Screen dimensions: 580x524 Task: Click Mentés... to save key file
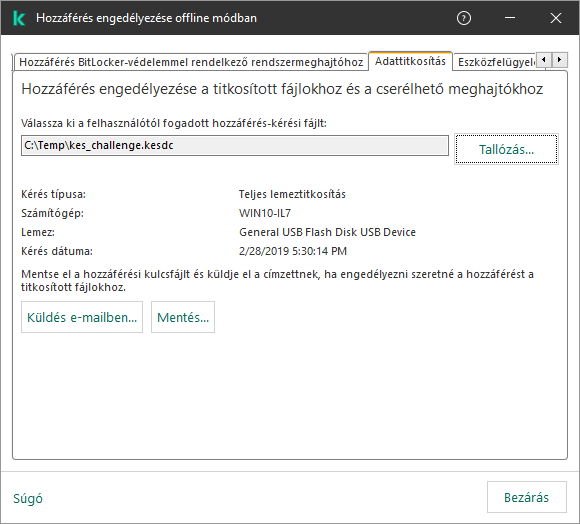(x=183, y=317)
